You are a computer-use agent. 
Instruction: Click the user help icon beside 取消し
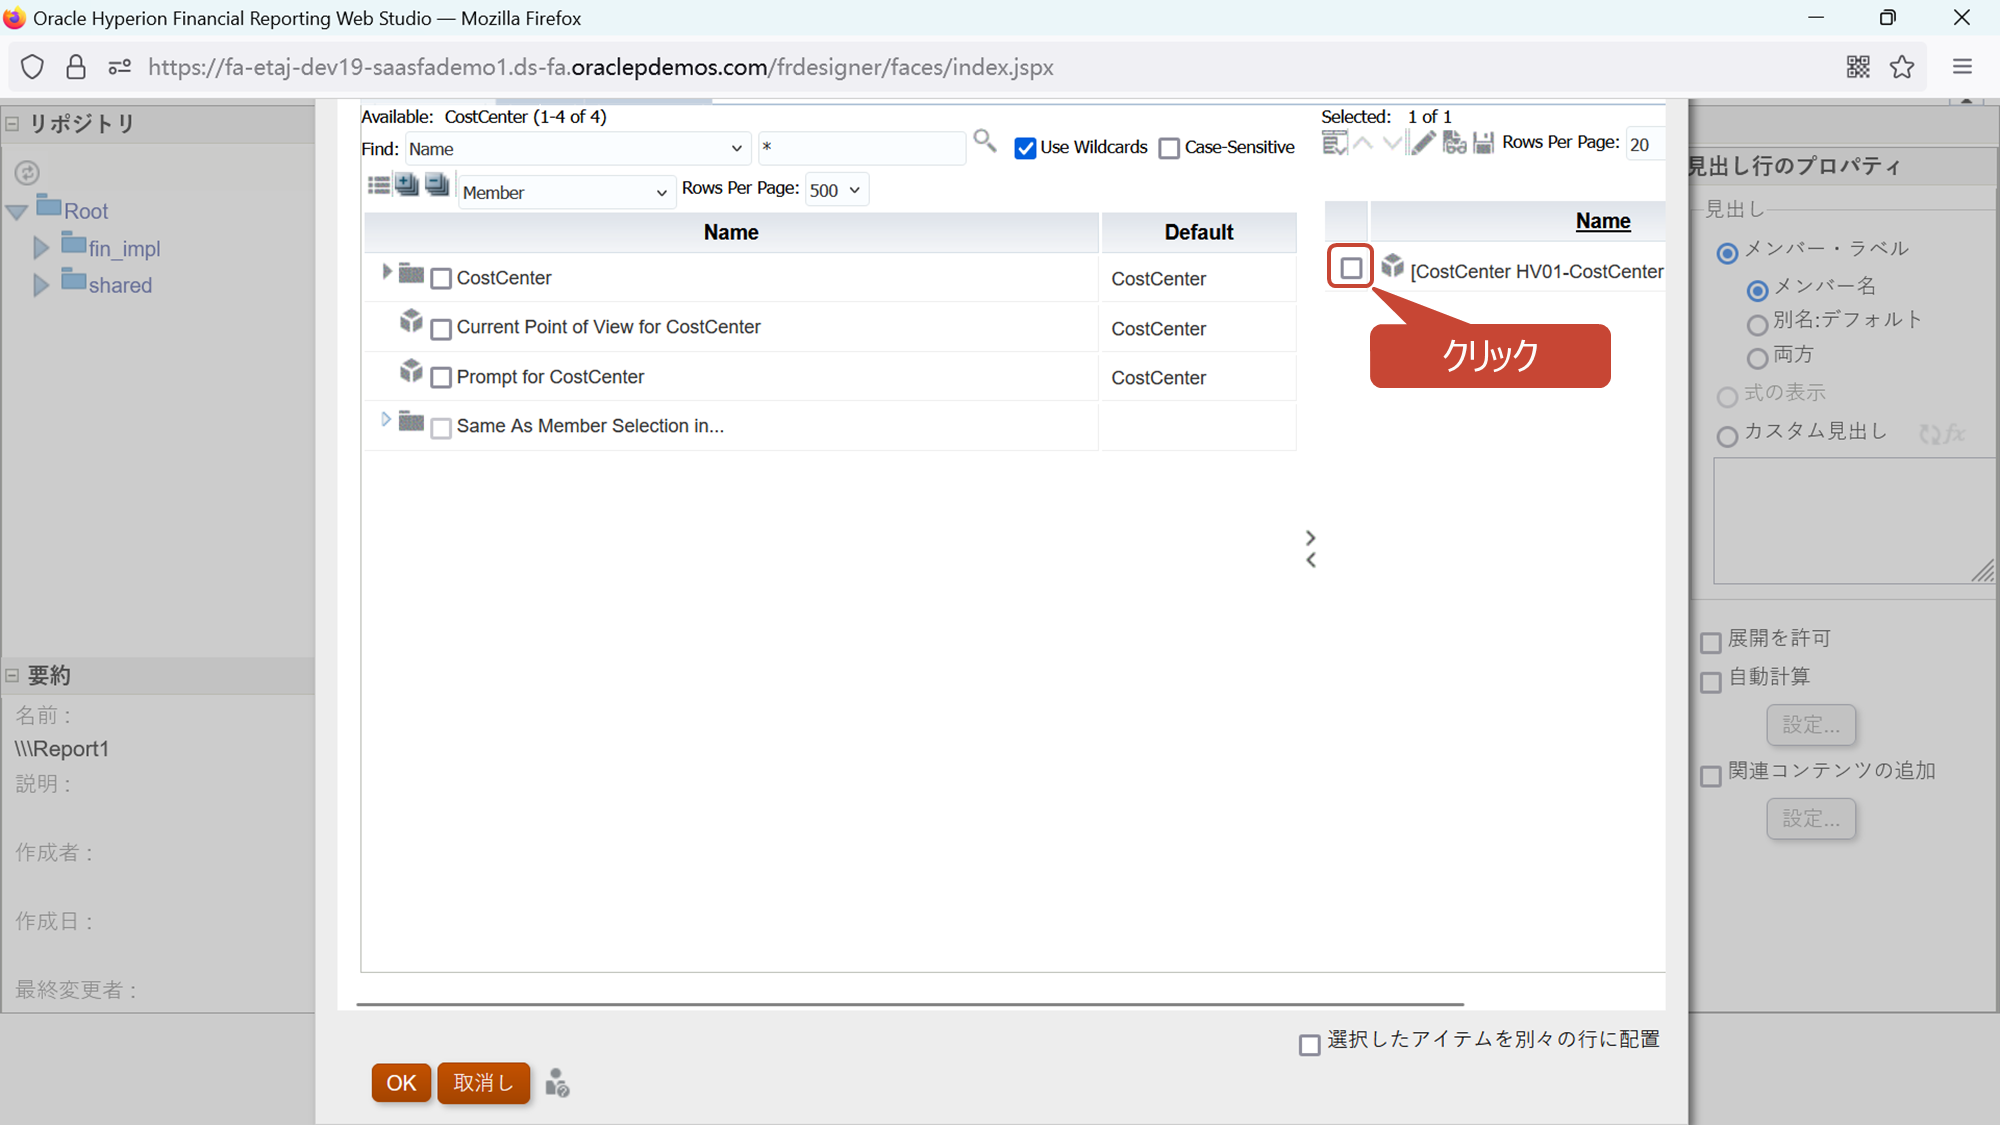click(557, 1083)
